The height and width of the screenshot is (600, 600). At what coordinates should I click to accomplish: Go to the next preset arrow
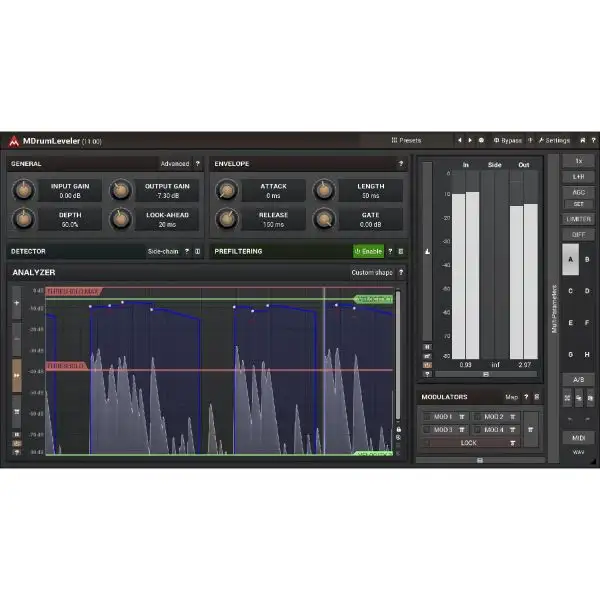(x=470, y=141)
